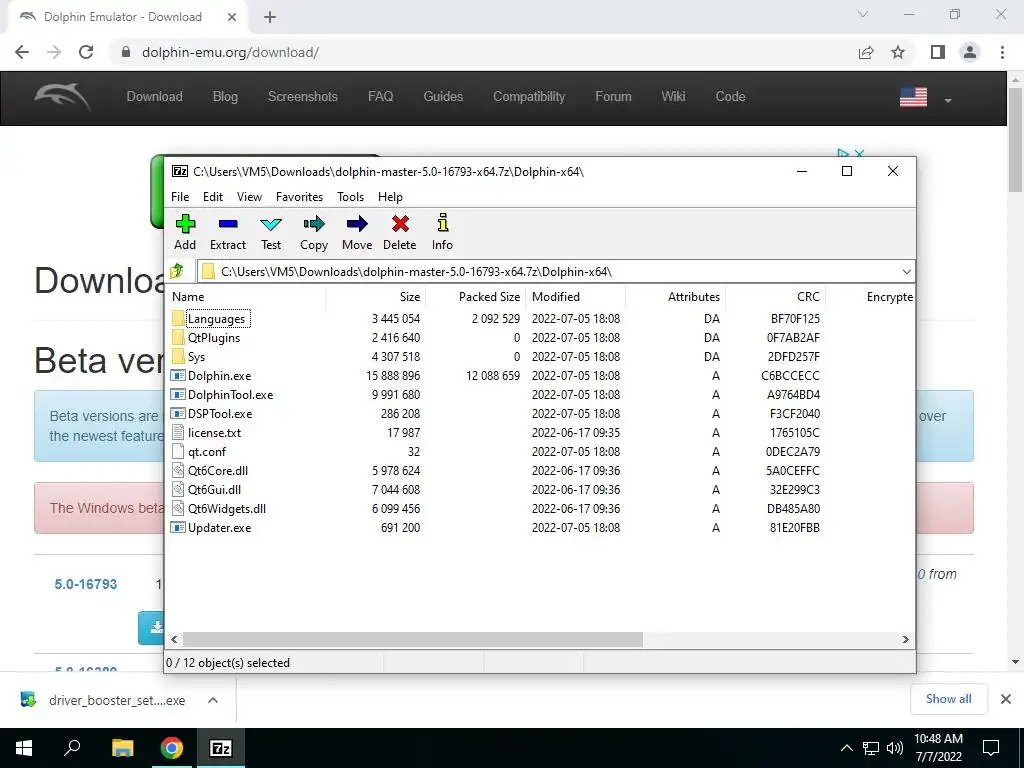Screen dimensions: 1024x768
Task: Select the Languages folder
Action: point(216,319)
